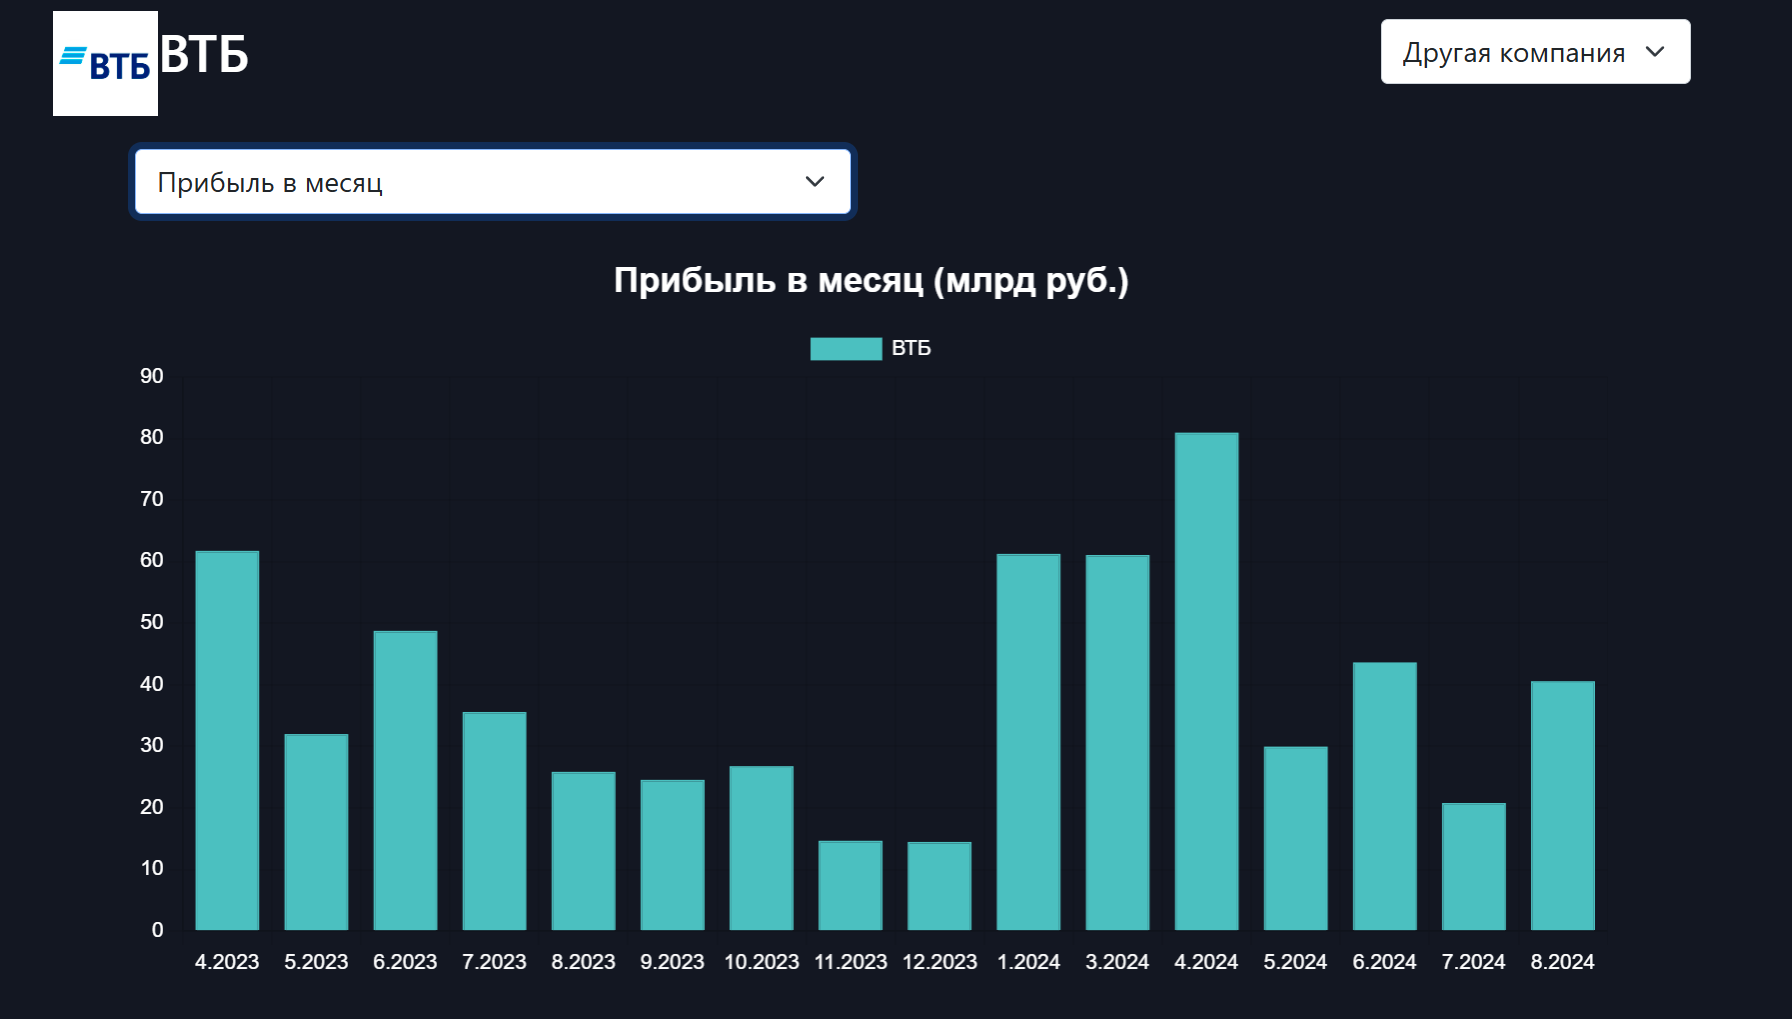
Task: Click the y-axis value 70
Action: pyautogui.click(x=152, y=499)
